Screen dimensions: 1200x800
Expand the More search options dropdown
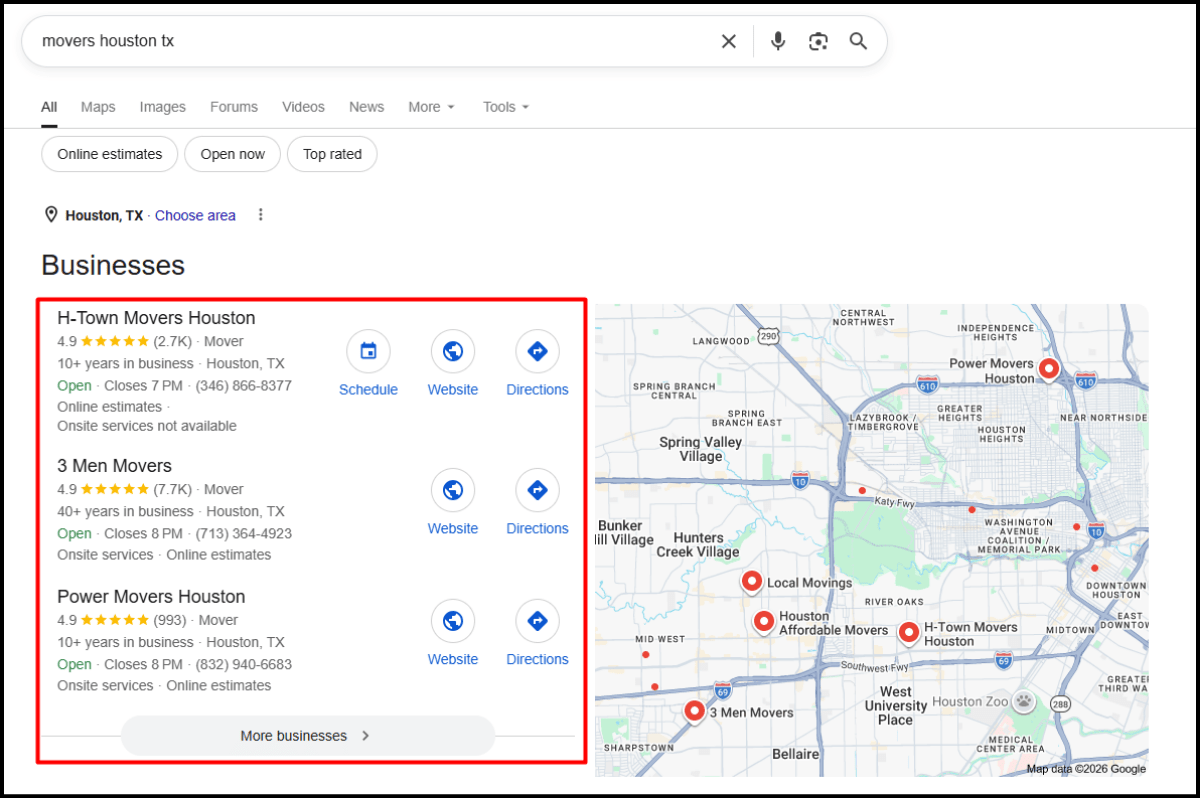coord(431,107)
